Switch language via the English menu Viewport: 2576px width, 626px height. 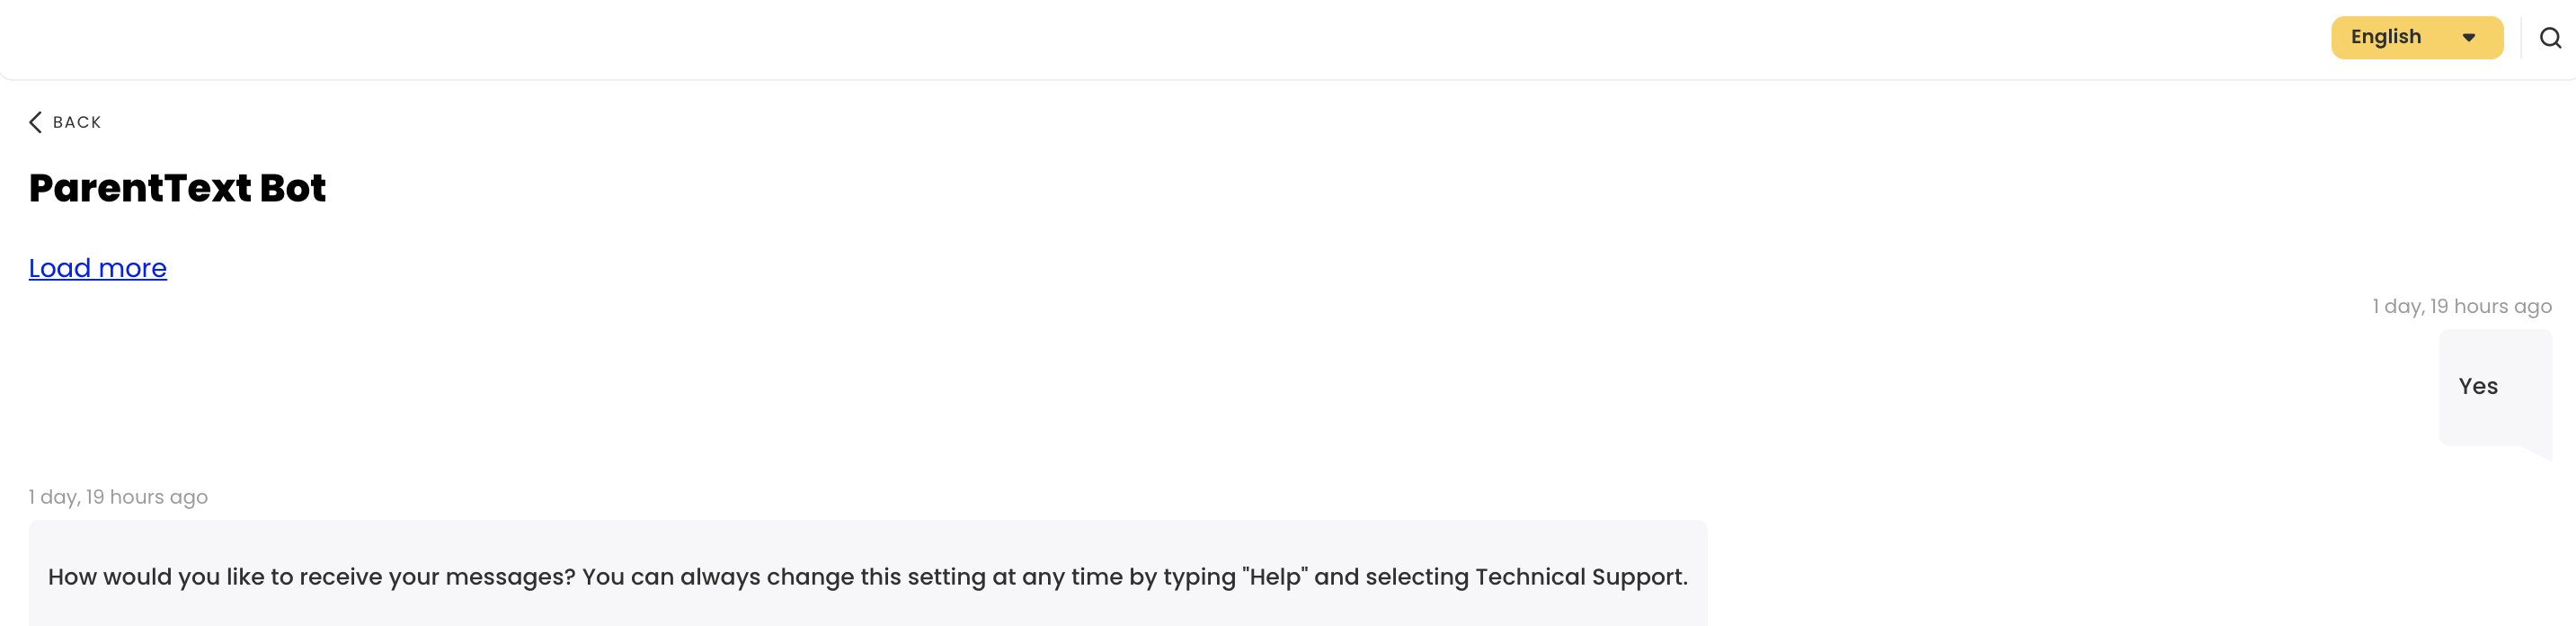(2417, 37)
